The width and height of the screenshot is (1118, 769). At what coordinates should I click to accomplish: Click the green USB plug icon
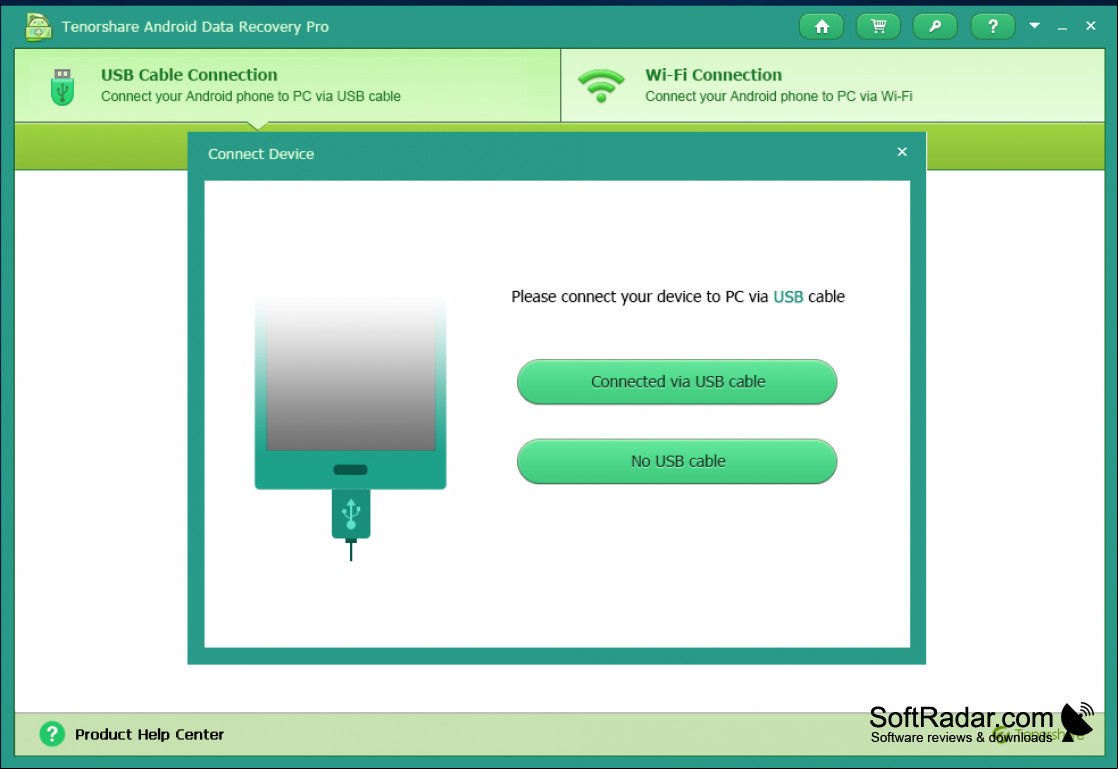pos(63,87)
